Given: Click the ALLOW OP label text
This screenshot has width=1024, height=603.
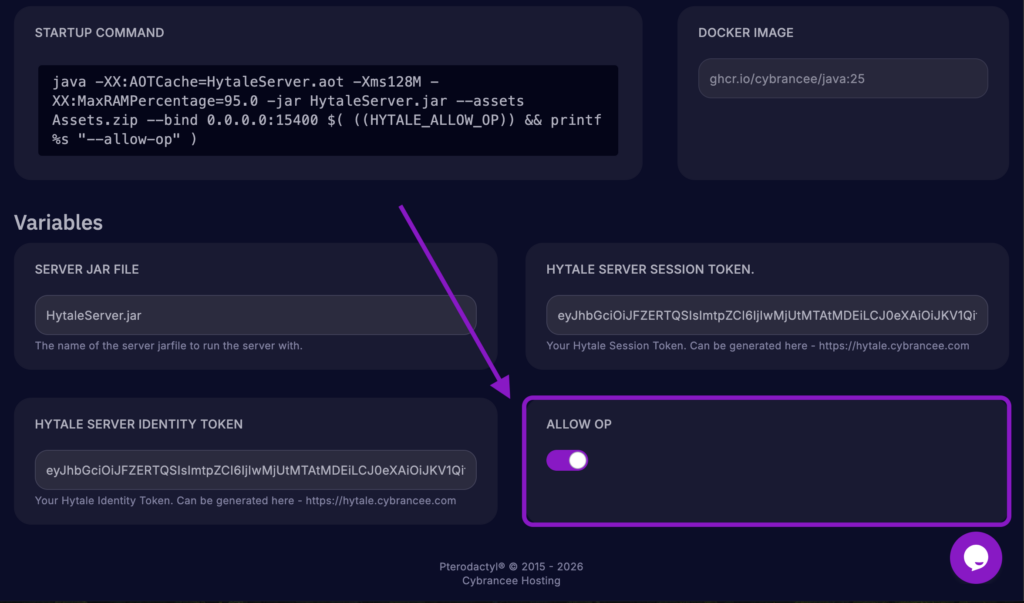Looking at the screenshot, I should click(578, 424).
